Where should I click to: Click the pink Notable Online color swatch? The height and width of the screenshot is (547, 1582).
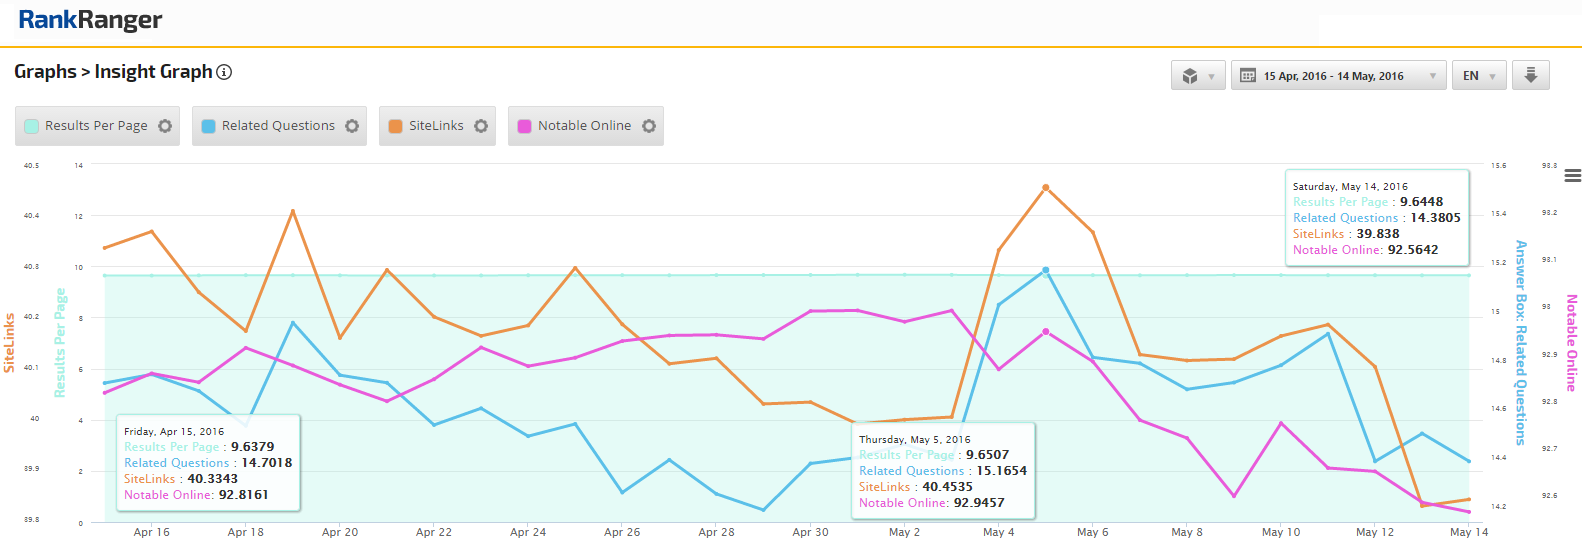tap(524, 126)
